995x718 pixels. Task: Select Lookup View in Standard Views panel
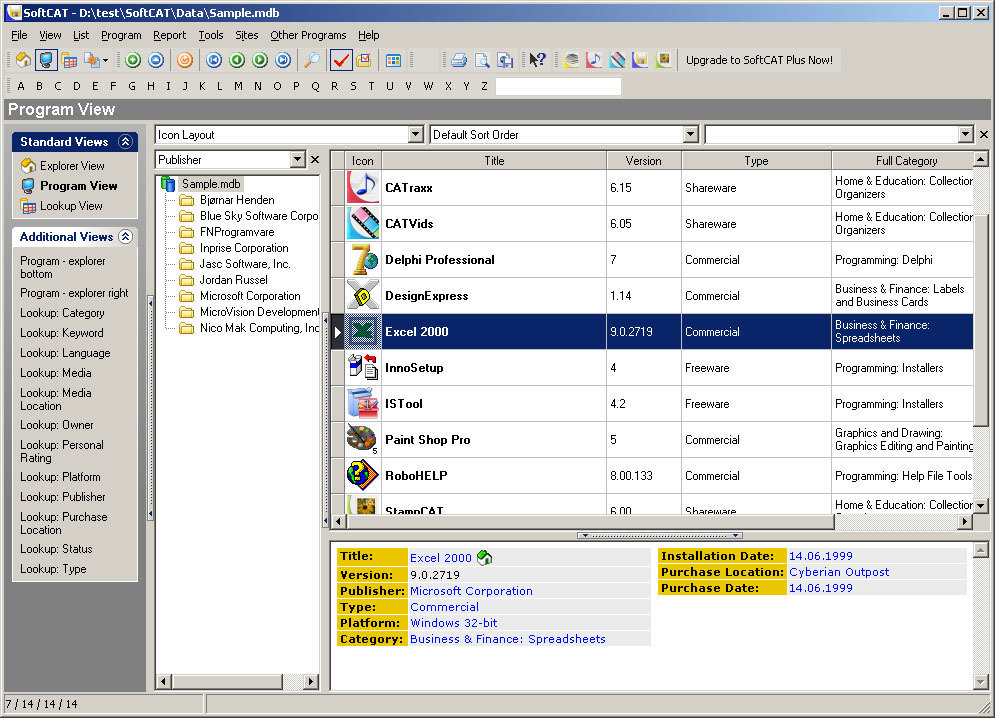[x=71, y=206]
